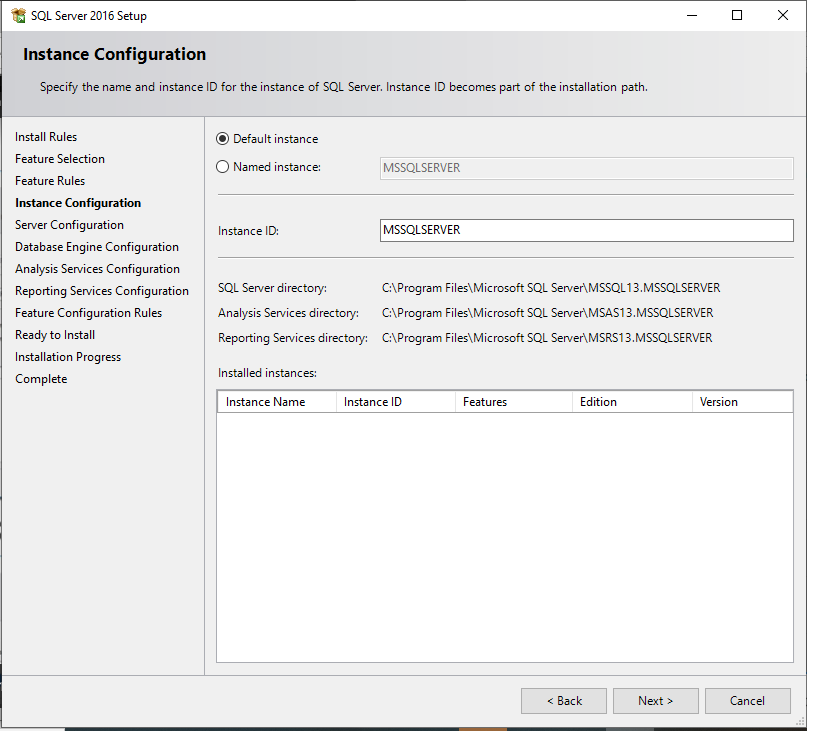This screenshot has height=731, width=819.
Task: Open Reporting Services Configuration step
Action: 102,291
